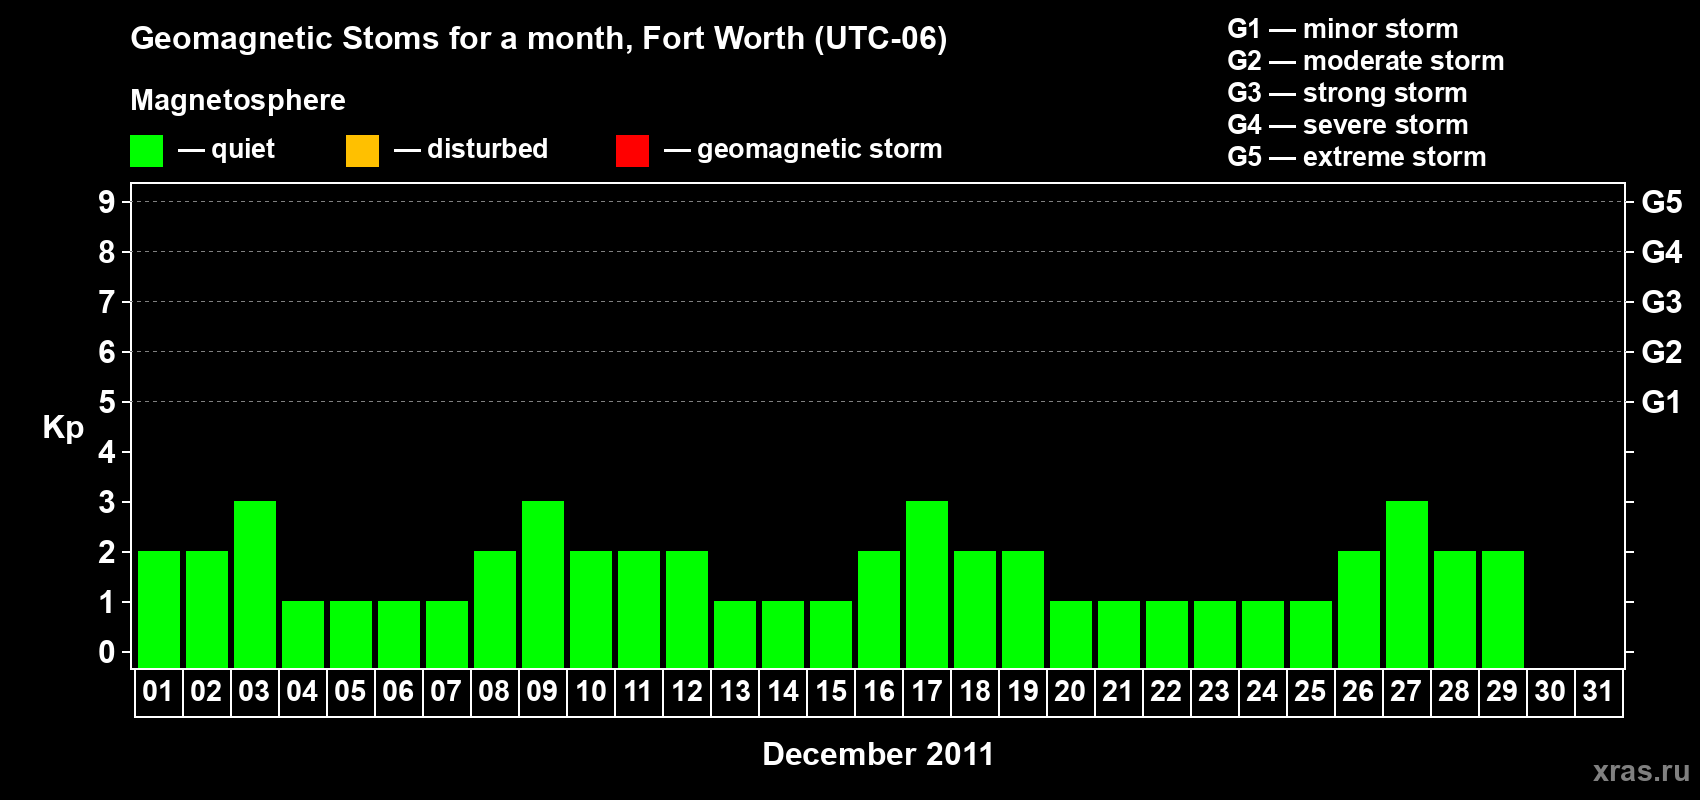The height and width of the screenshot is (800, 1700).
Task: Click the Kp value 9 axis tick
Action: click(107, 202)
